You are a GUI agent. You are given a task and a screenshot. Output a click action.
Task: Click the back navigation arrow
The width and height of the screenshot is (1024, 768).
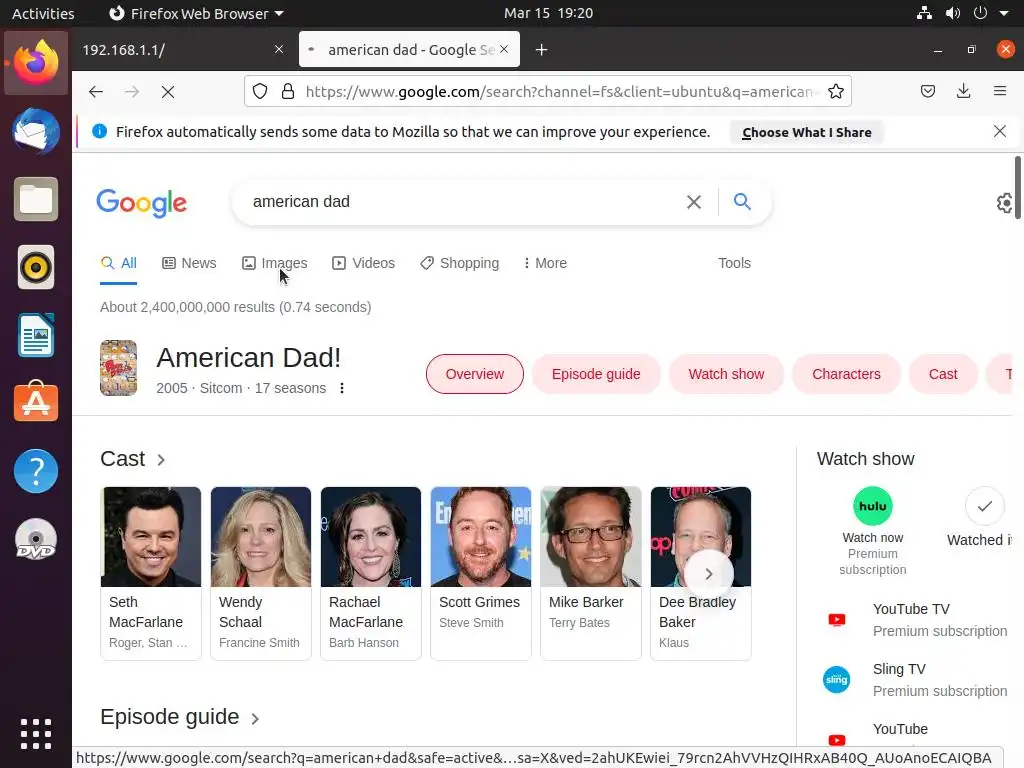tap(96, 92)
